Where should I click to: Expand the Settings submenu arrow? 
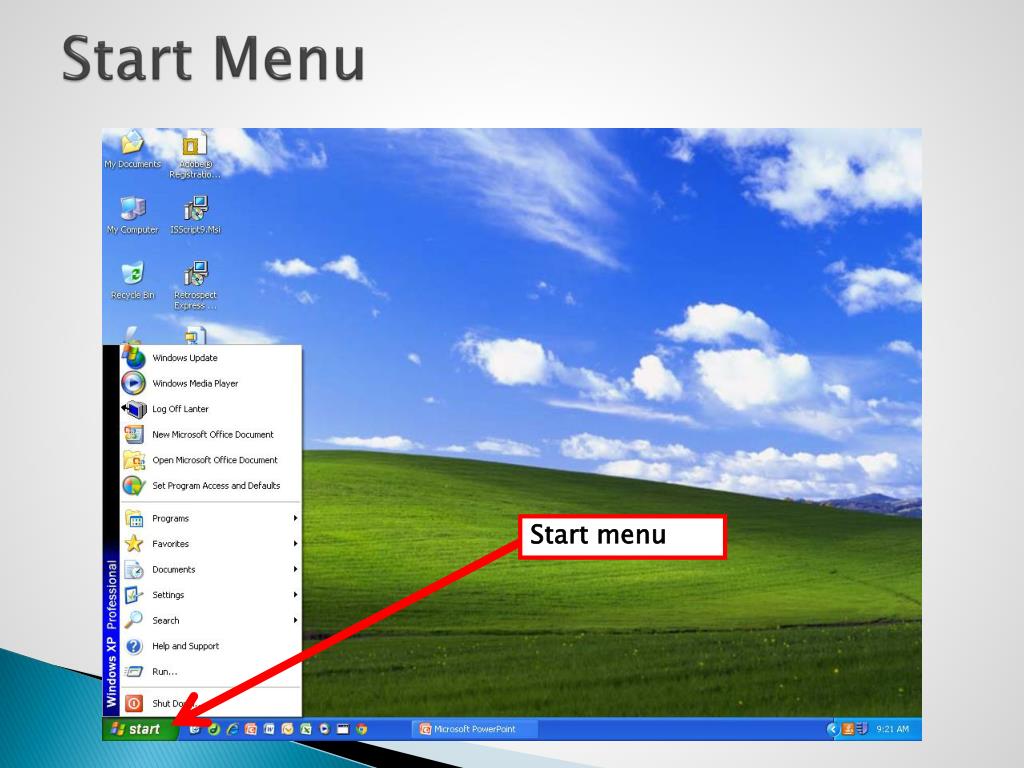click(295, 594)
